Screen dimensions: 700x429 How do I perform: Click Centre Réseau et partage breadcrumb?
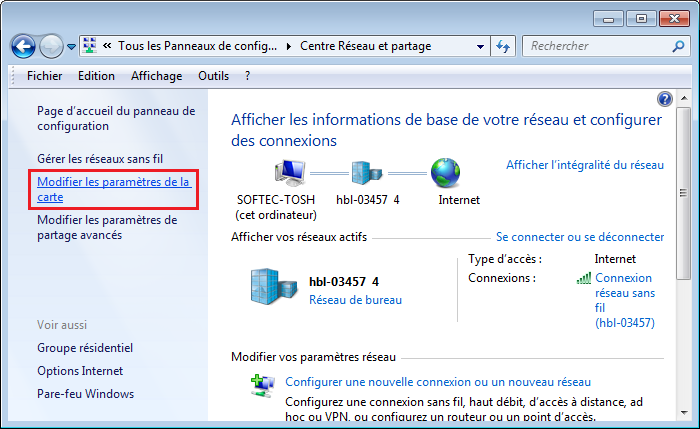pos(366,46)
